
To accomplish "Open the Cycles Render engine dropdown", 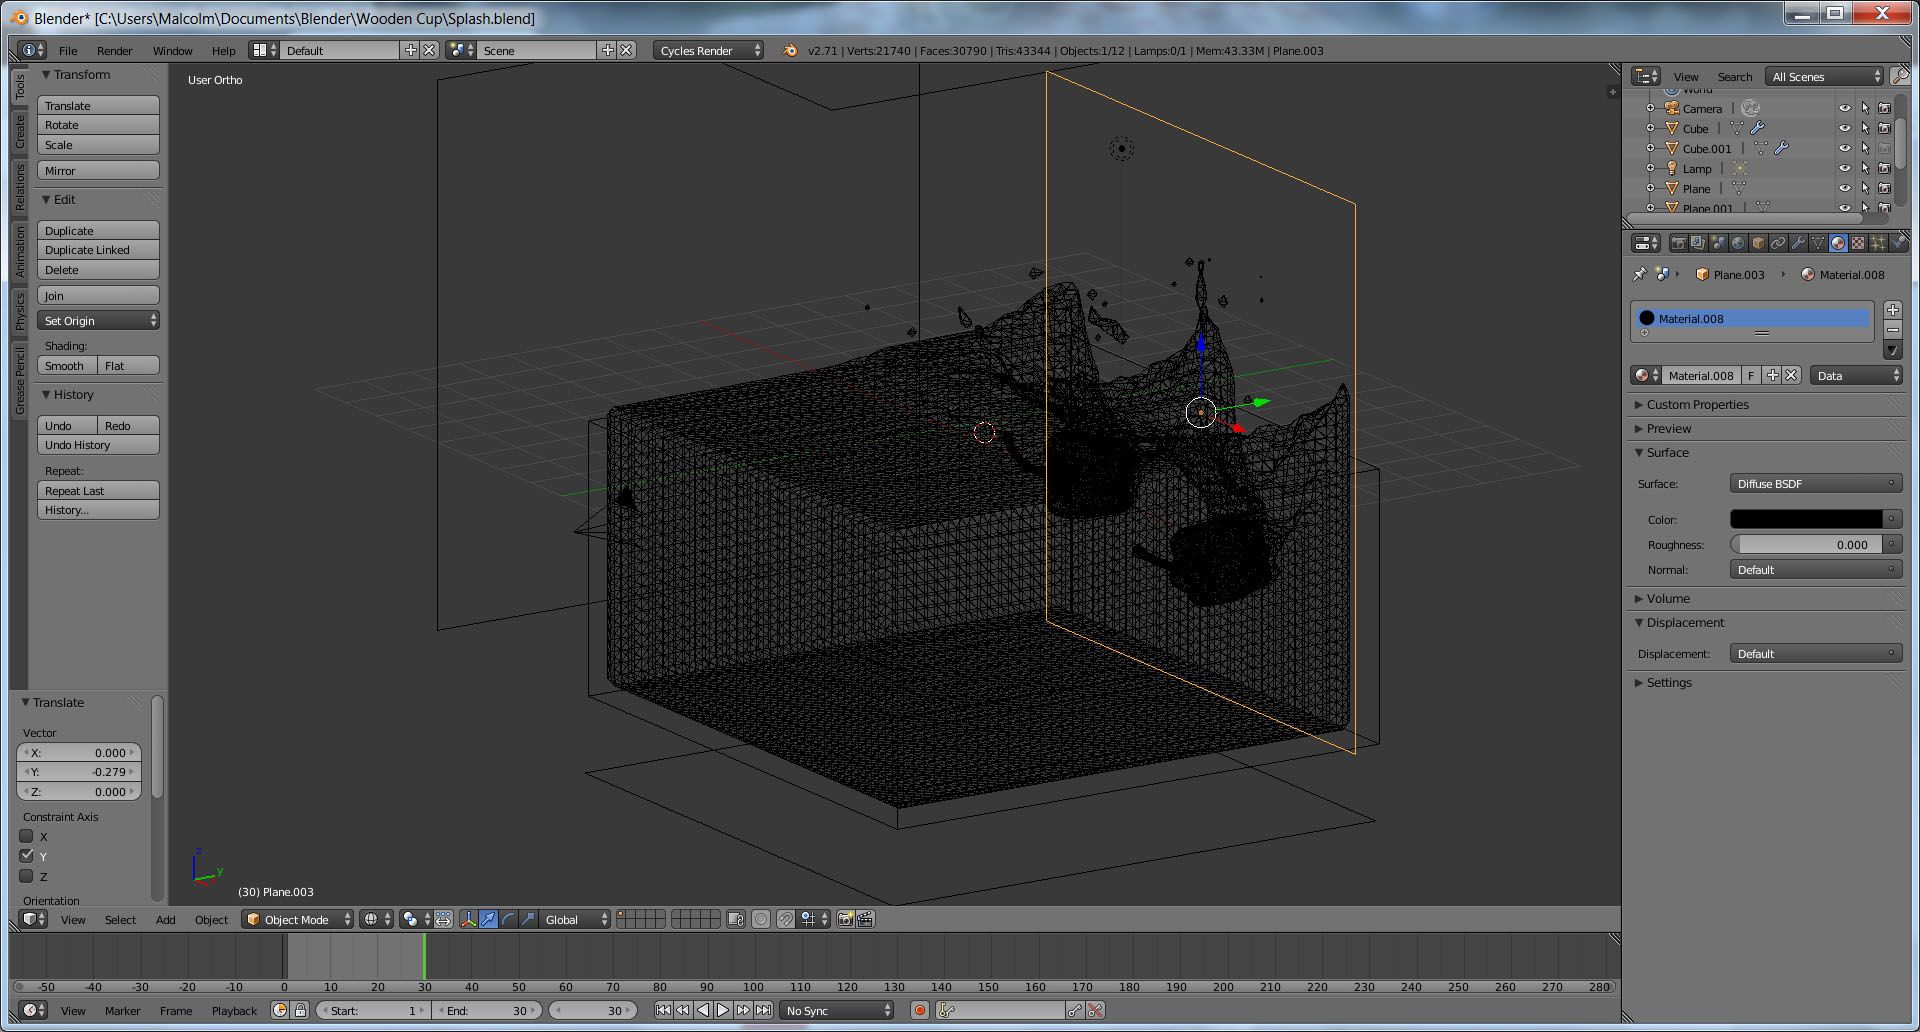I will [x=709, y=50].
